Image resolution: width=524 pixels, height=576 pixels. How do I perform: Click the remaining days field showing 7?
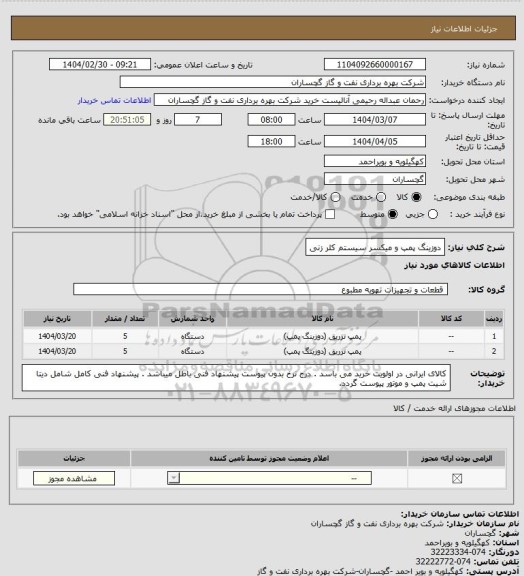(x=198, y=120)
